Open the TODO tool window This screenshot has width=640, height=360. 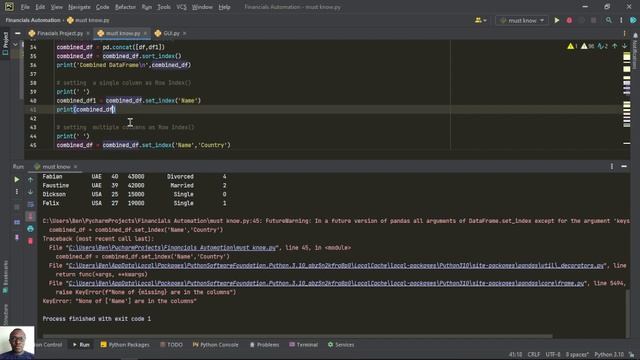pos(171,345)
